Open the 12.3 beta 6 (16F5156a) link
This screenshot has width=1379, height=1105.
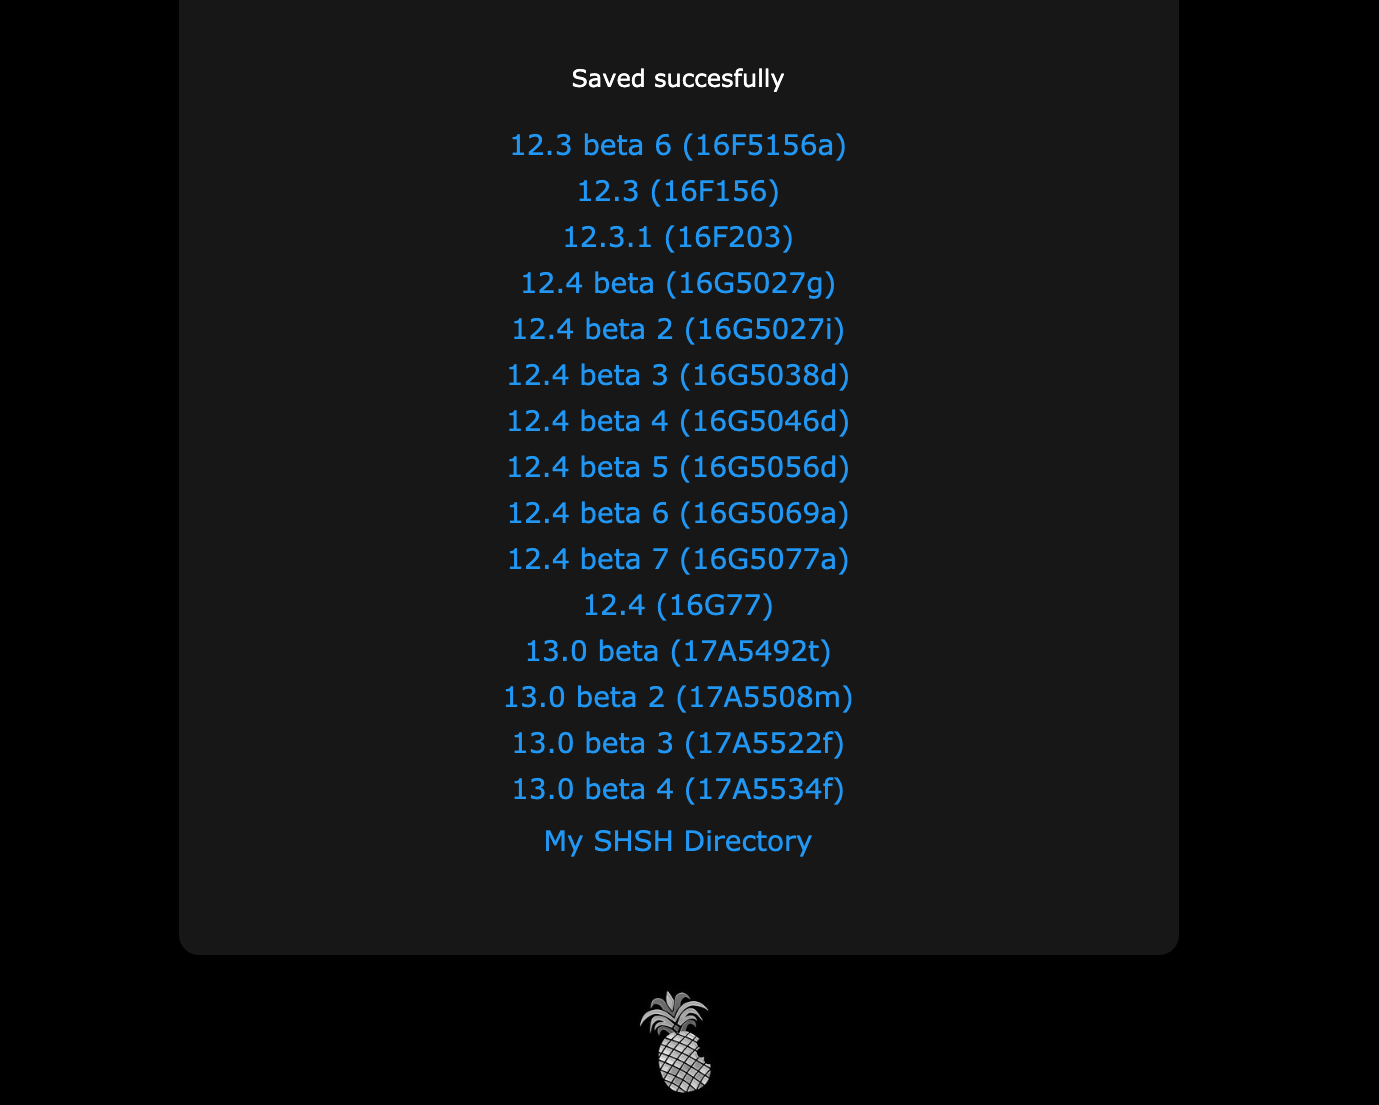tap(678, 146)
